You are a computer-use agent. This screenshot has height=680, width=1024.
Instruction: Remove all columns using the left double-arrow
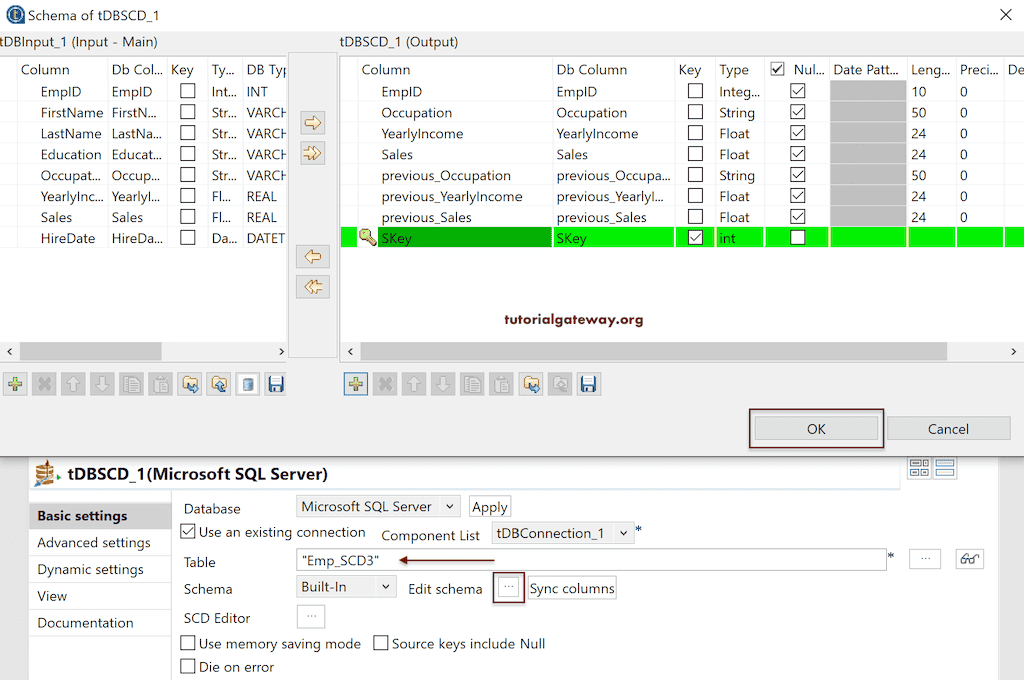pyautogui.click(x=314, y=285)
